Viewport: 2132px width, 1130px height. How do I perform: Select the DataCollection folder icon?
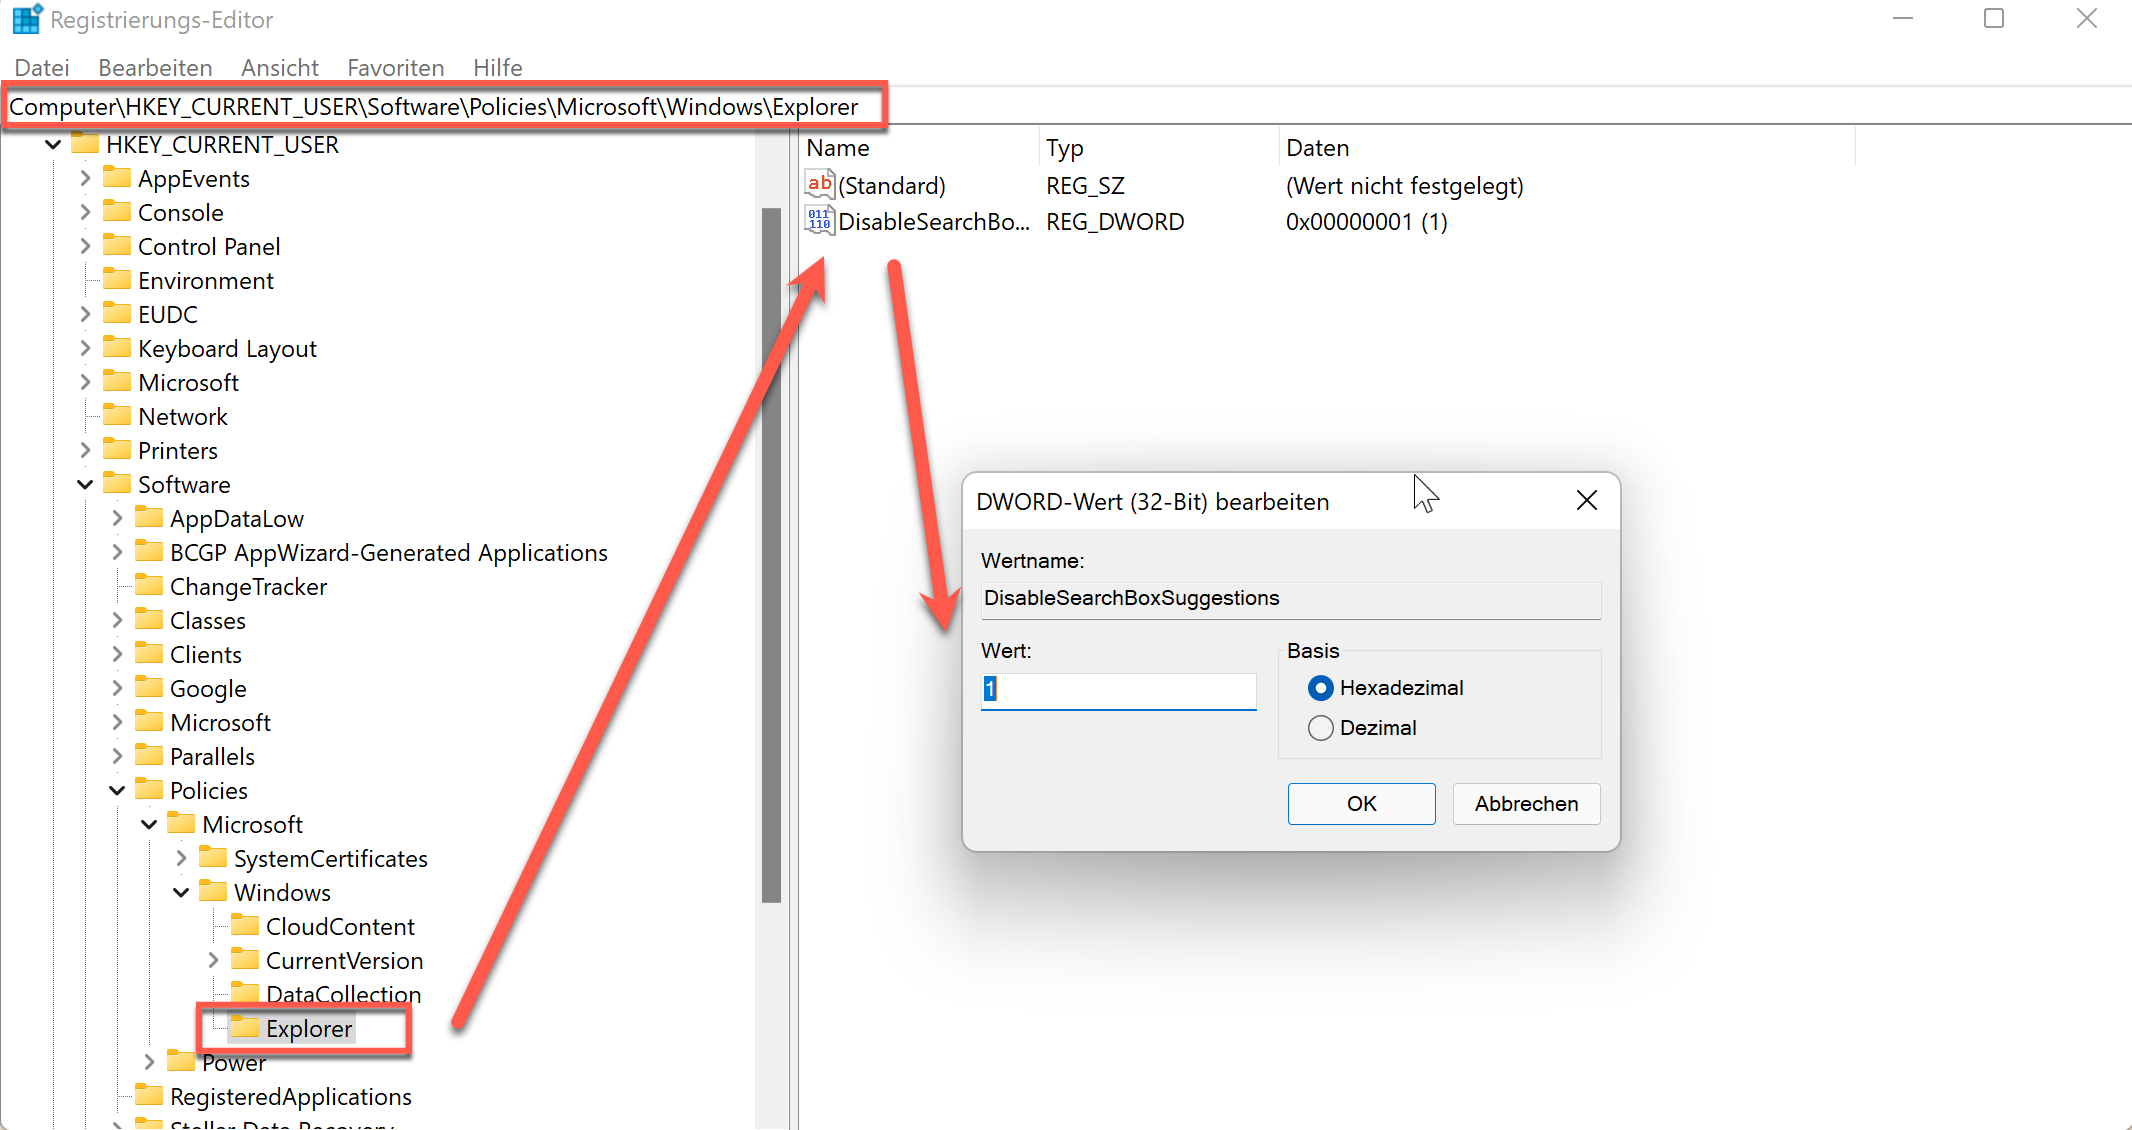(245, 993)
